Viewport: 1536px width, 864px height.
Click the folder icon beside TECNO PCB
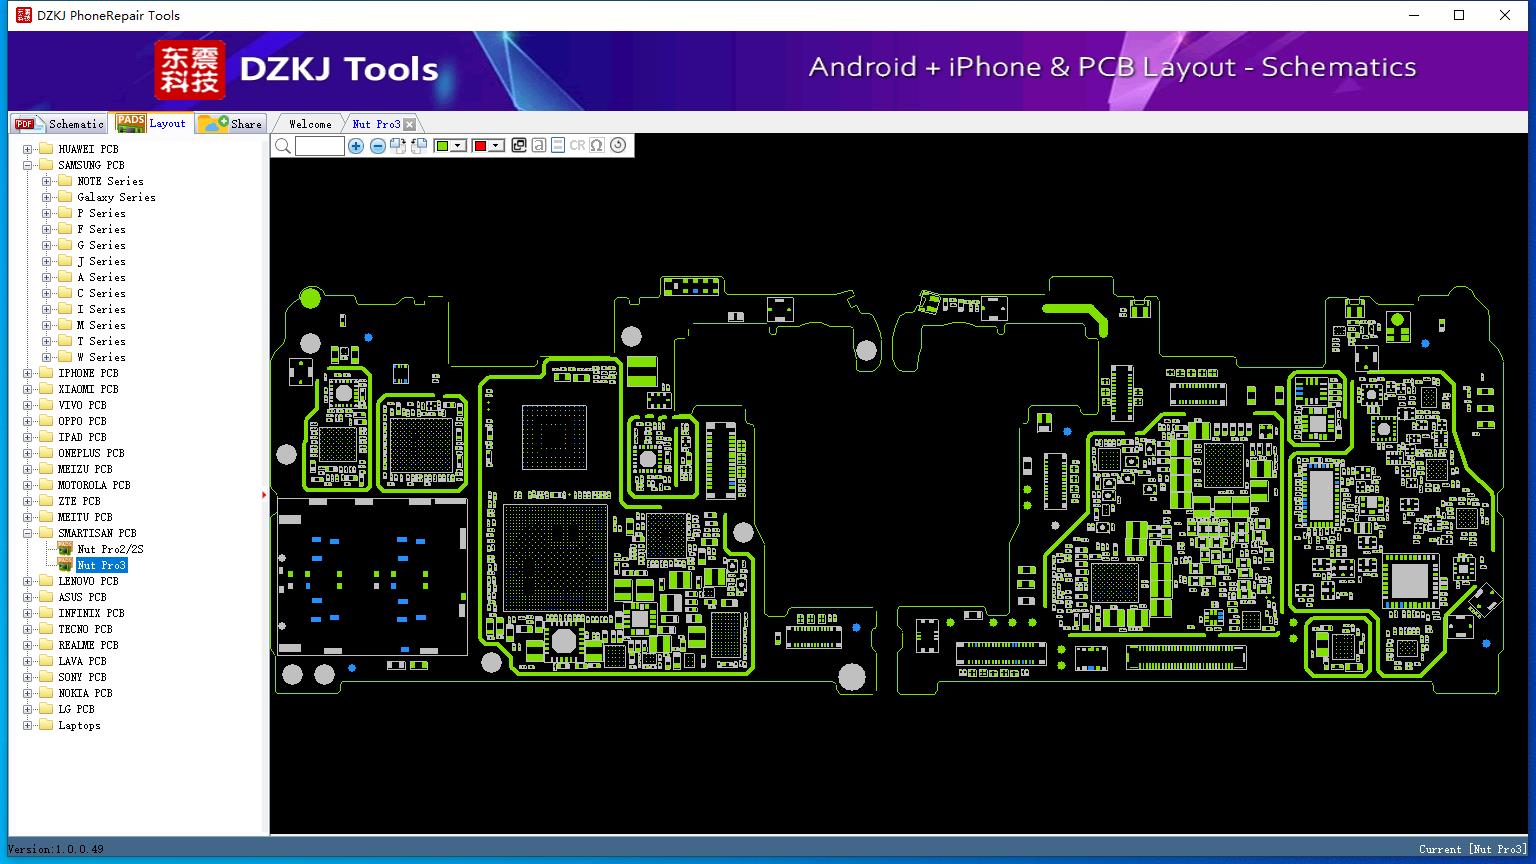46,629
